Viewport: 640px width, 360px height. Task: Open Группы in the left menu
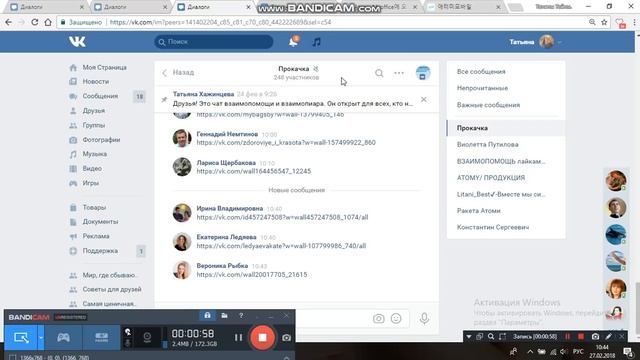click(94, 125)
